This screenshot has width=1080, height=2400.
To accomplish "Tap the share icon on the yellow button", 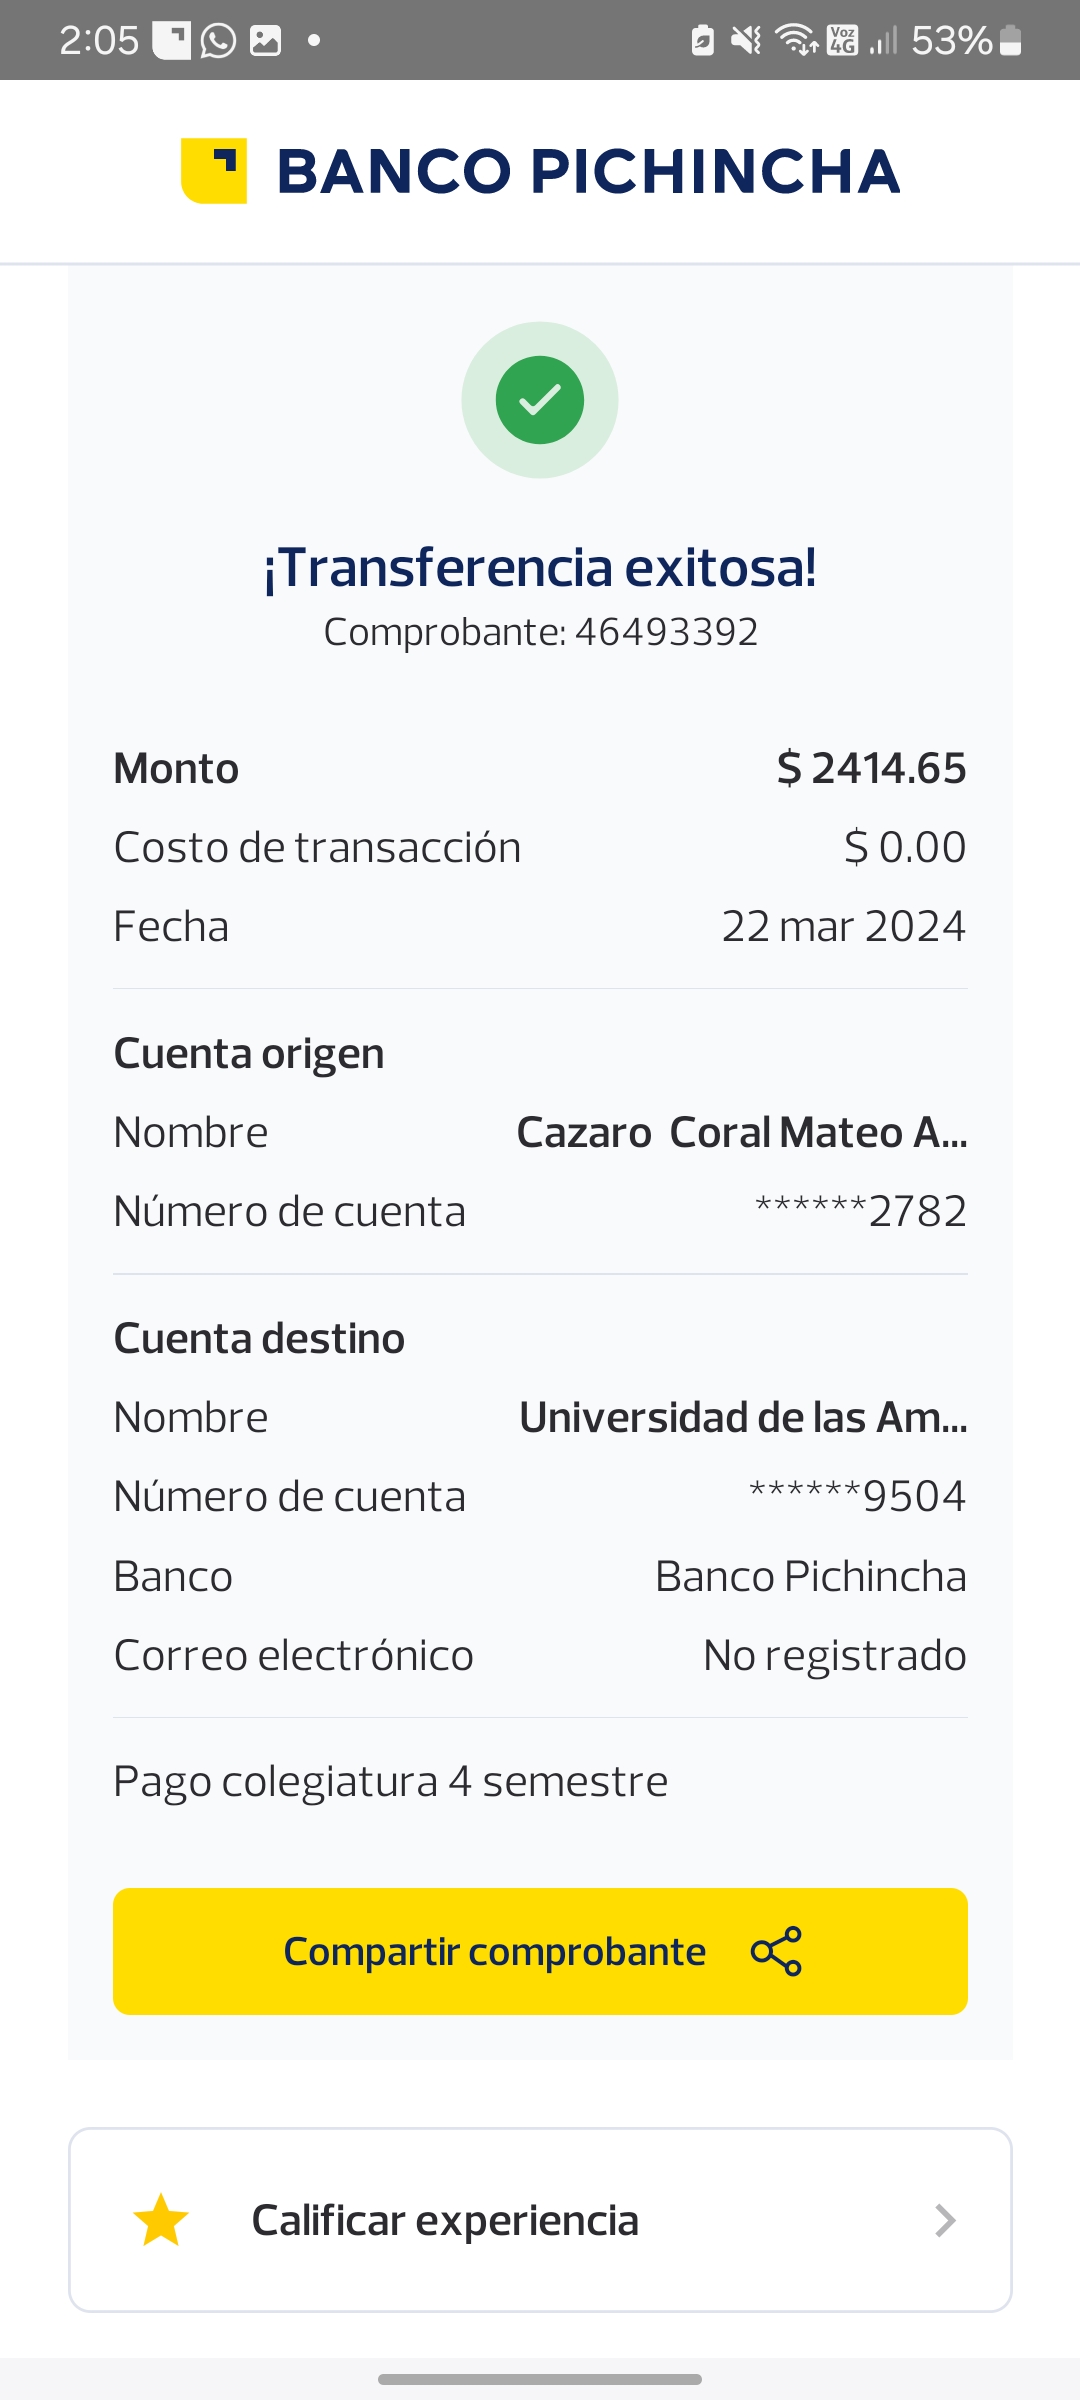I will coord(777,1951).
